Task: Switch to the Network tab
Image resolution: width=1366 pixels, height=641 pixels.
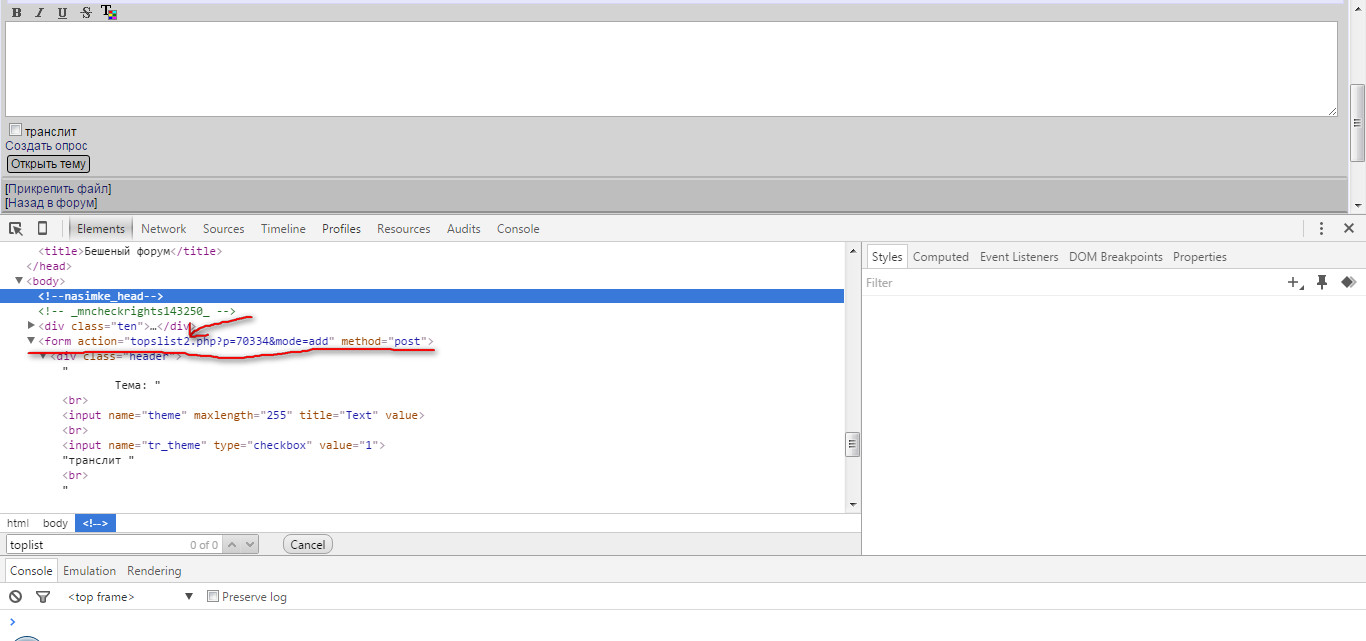Action: coord(163,229)
